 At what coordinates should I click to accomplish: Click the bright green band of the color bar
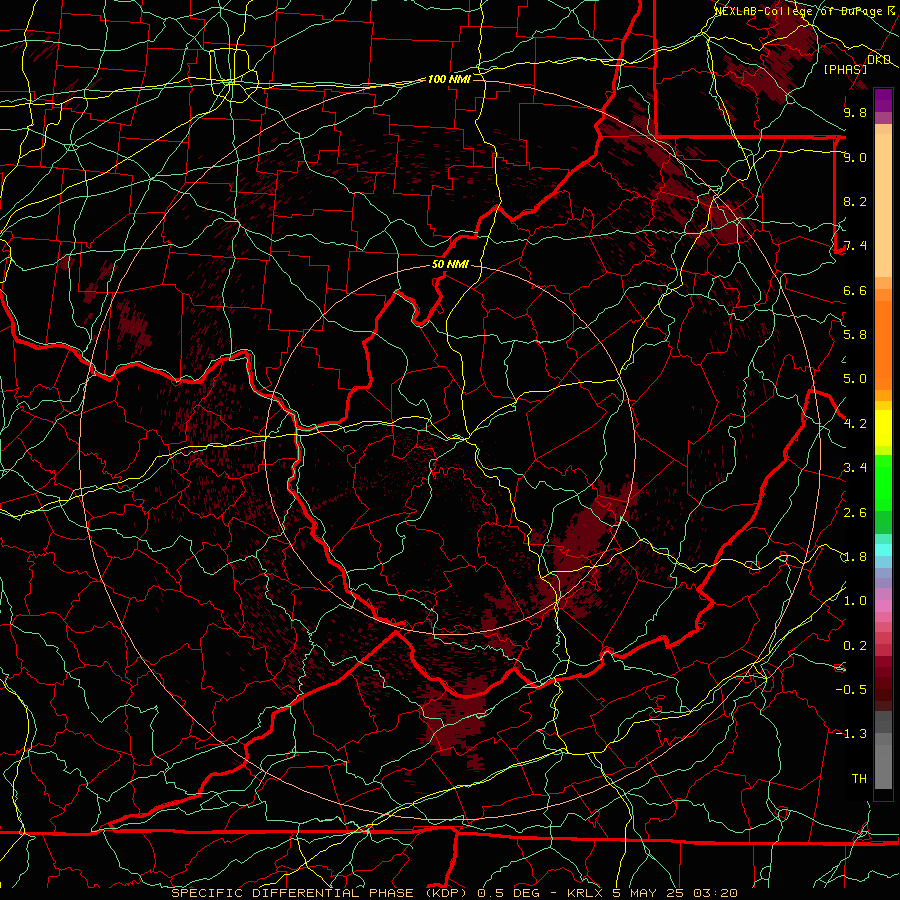click(883, 482)
